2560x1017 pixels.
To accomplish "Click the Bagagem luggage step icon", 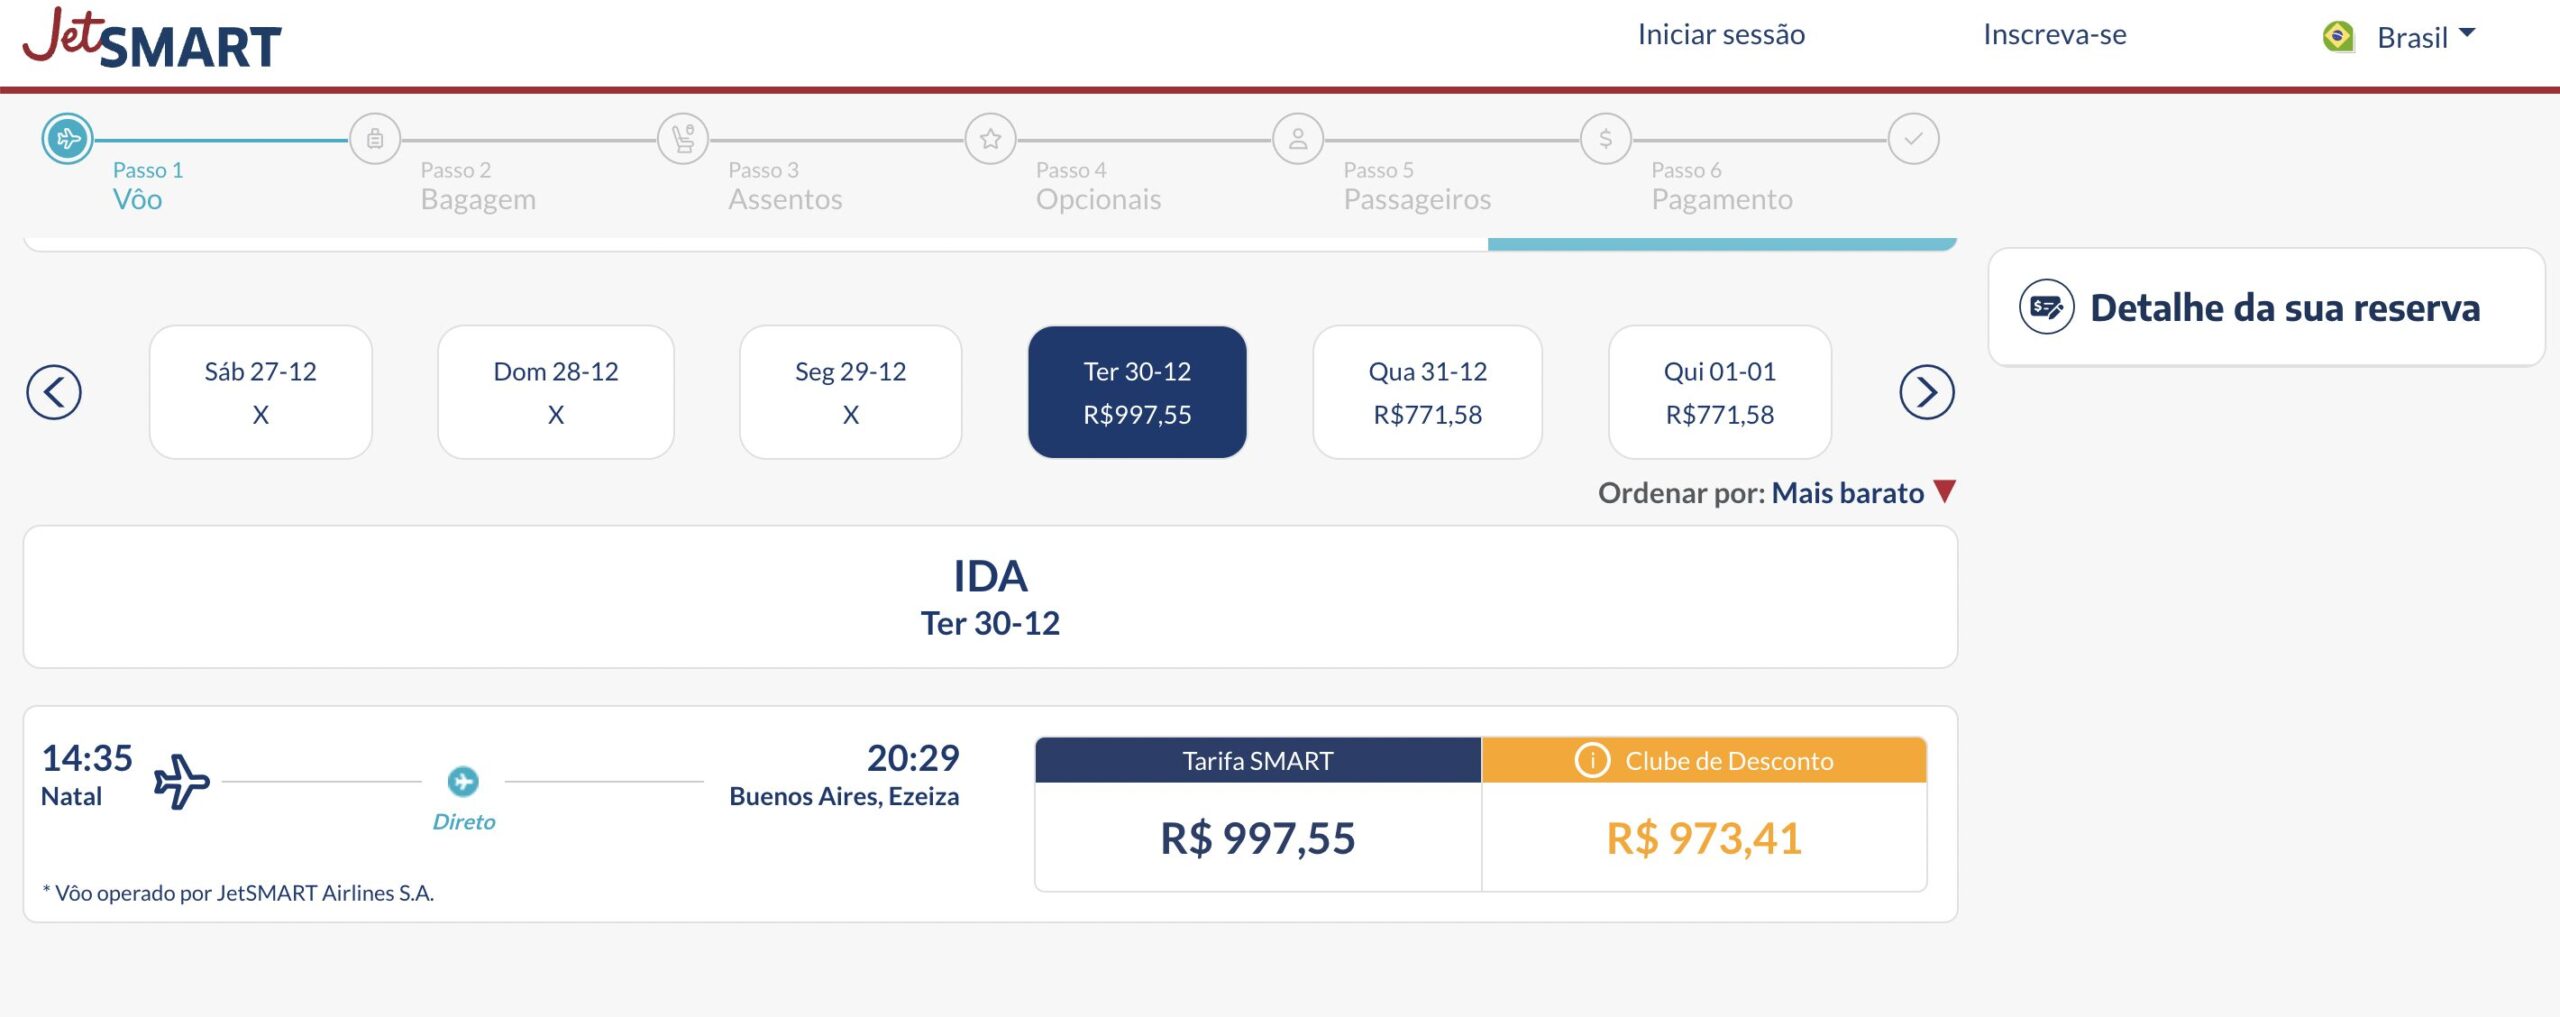I will (375, 139).
